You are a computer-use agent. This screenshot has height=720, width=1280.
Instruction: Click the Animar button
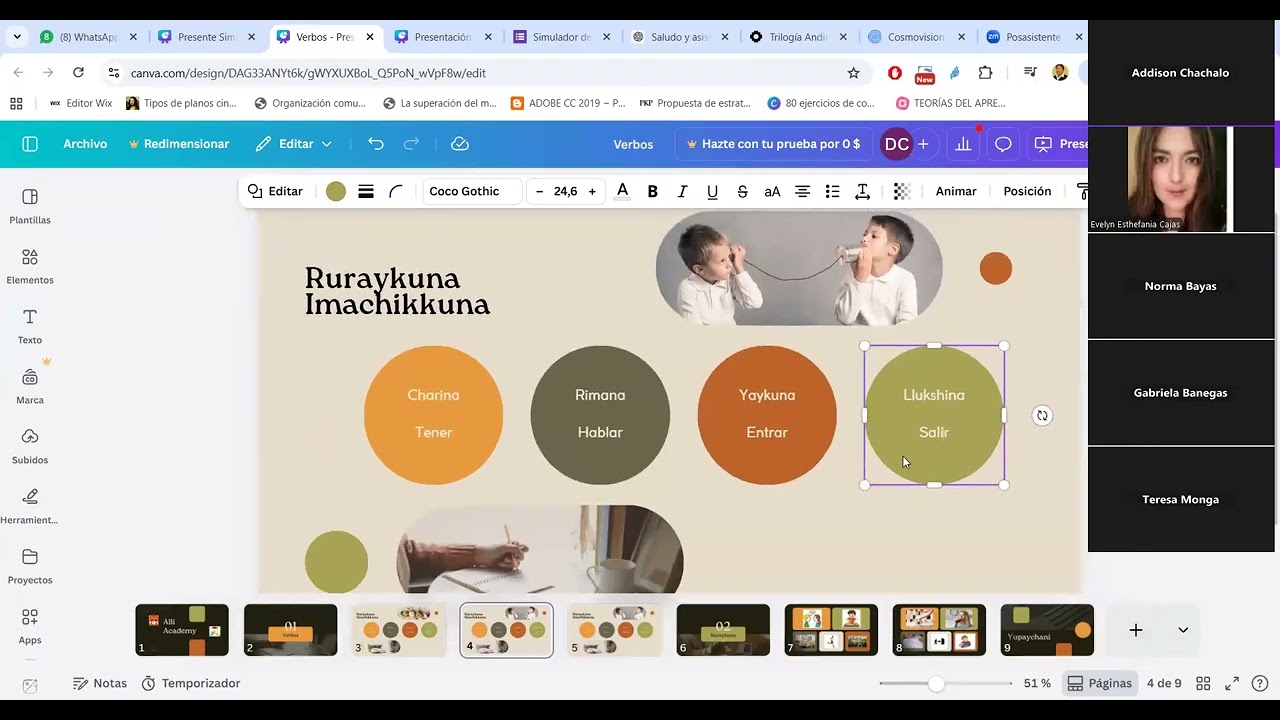(x=956, y=191)
